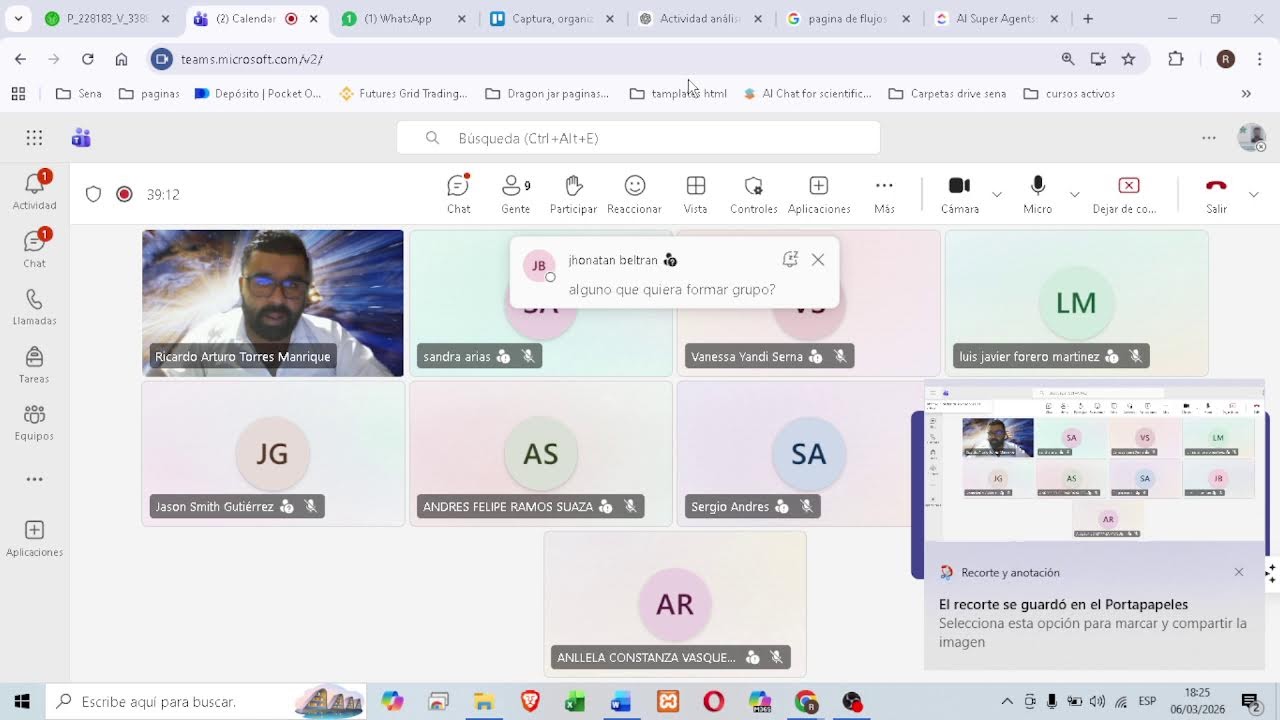Open the volume control in tray
Screen dimensions: 1280x720
point(1097,702)
